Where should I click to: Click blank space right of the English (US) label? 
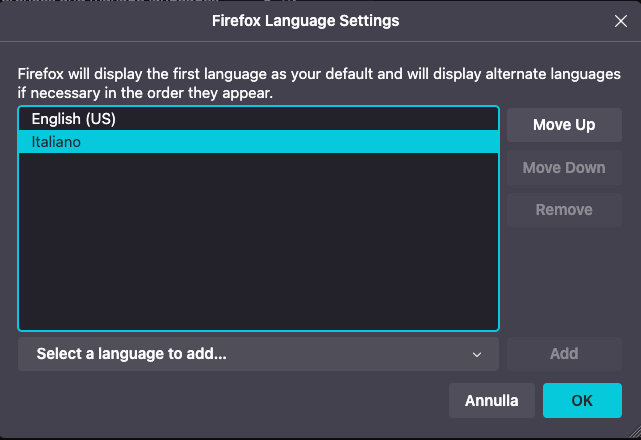pos(300,119)
